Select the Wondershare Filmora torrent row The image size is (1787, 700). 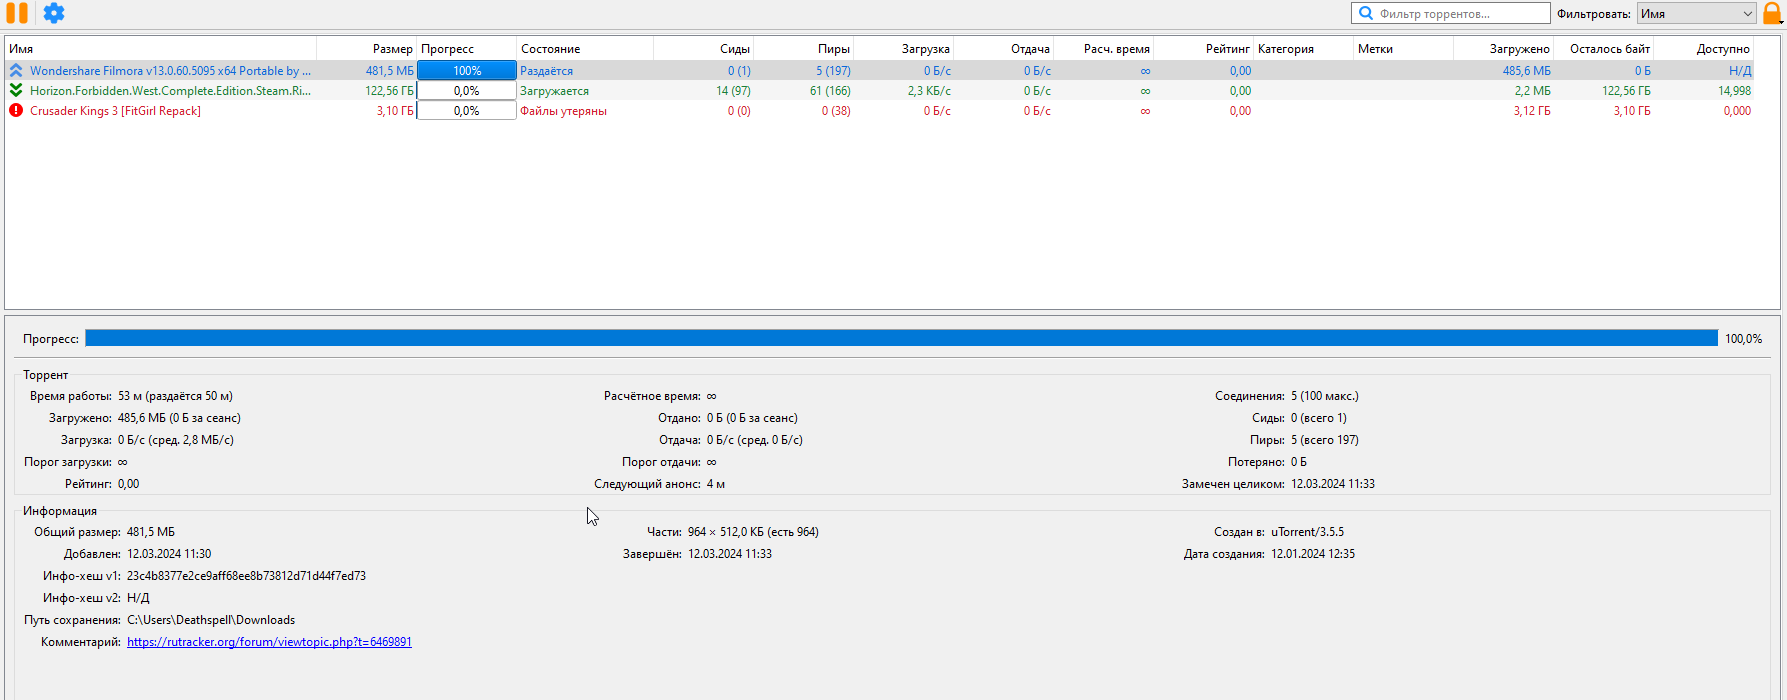[x=880, y=71]
